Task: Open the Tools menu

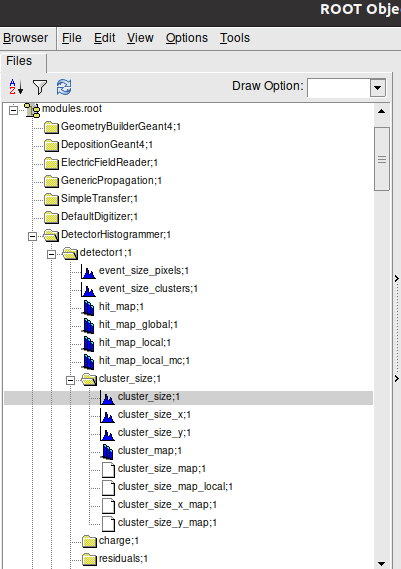Action: (x=235, y=38)
